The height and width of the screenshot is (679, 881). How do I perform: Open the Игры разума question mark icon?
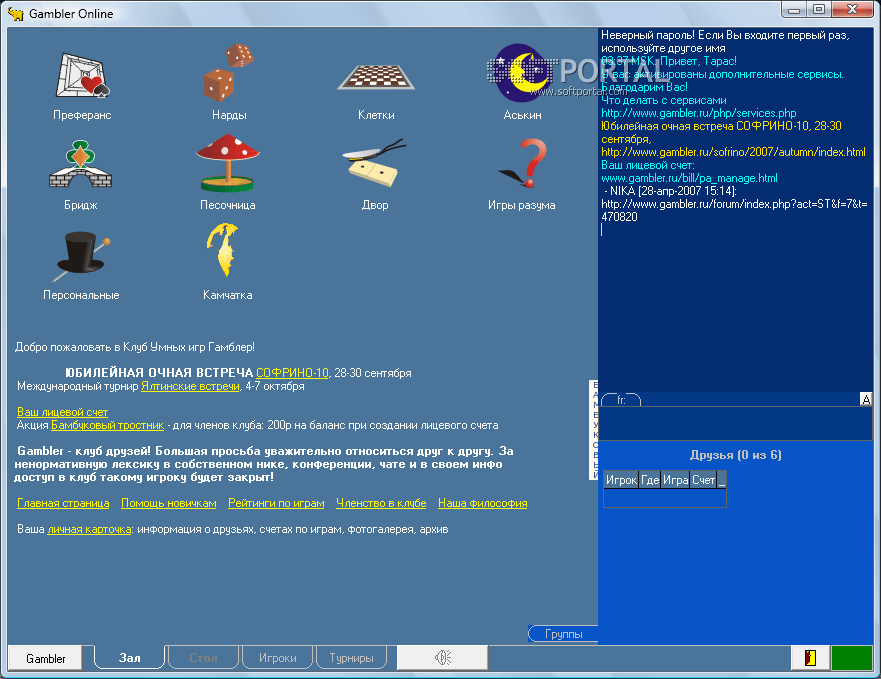(523, 164)
